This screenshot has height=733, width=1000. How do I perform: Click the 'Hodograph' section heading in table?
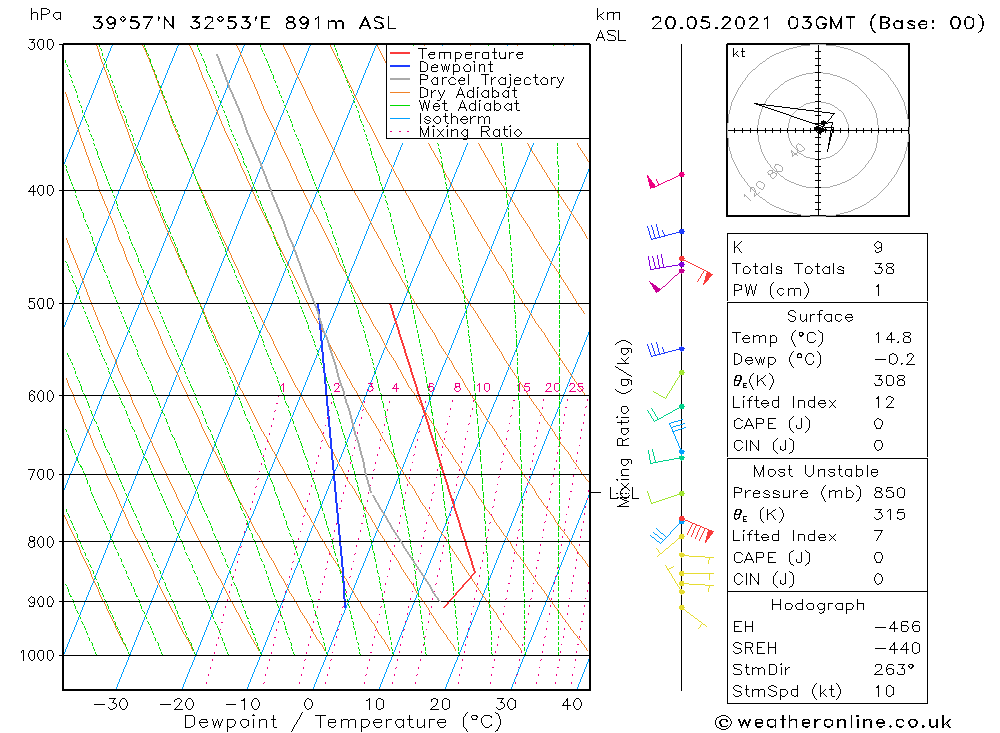pos(818,605)
